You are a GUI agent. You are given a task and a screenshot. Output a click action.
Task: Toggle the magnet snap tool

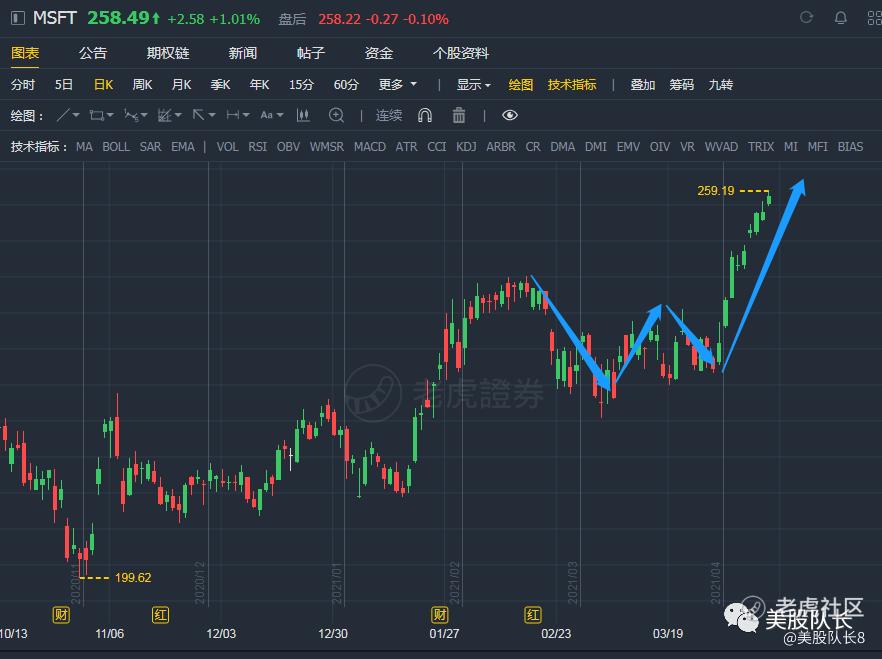coord(425,115)
